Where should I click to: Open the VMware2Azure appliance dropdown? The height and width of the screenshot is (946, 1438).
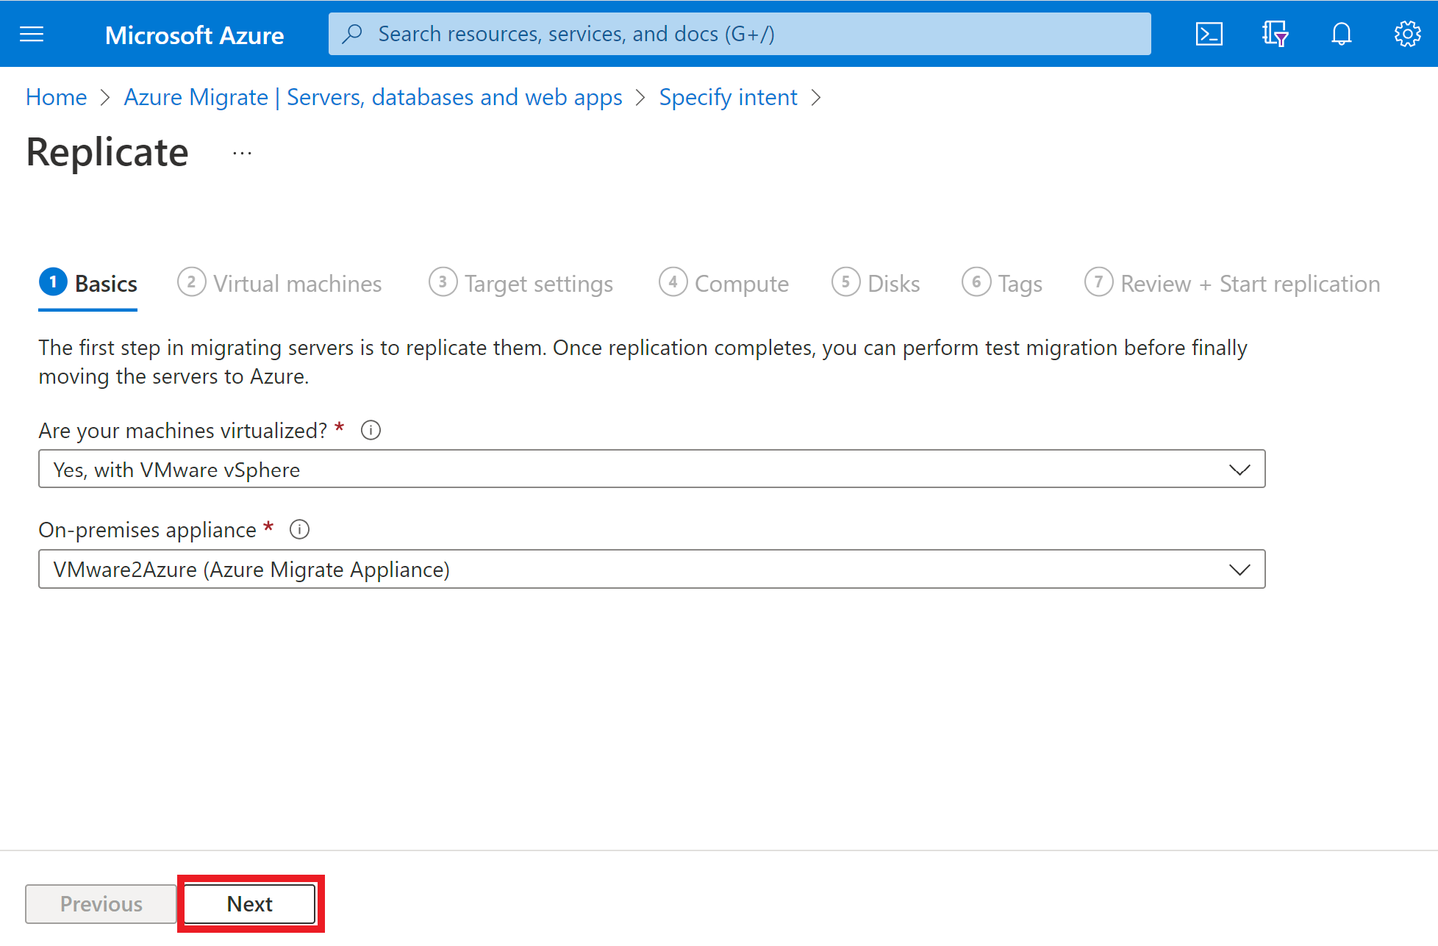pyautogui.click(x=652, y=569)
